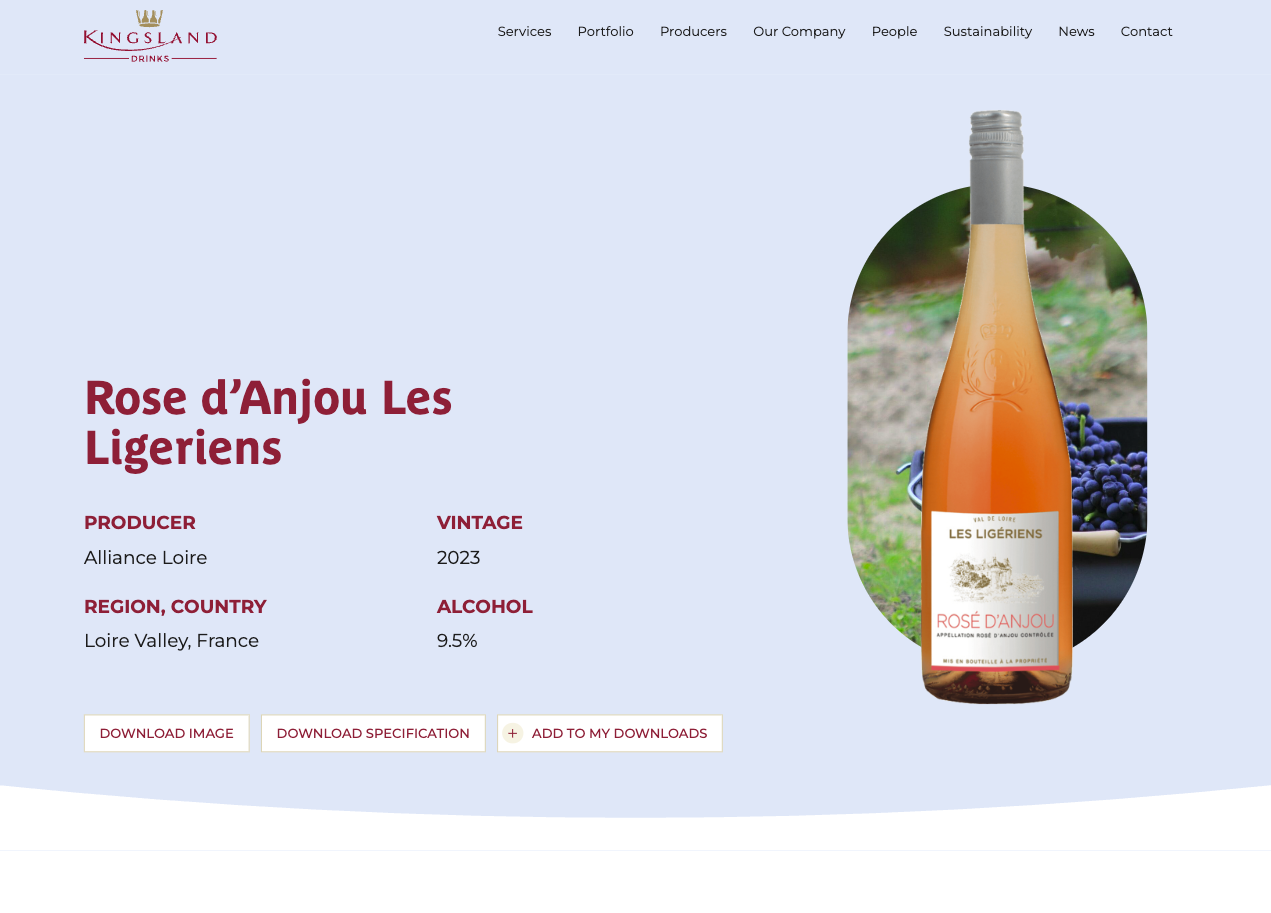Click the Les Ligériens bottle label
Viewport: 1271px width, 913px height.
995,590
